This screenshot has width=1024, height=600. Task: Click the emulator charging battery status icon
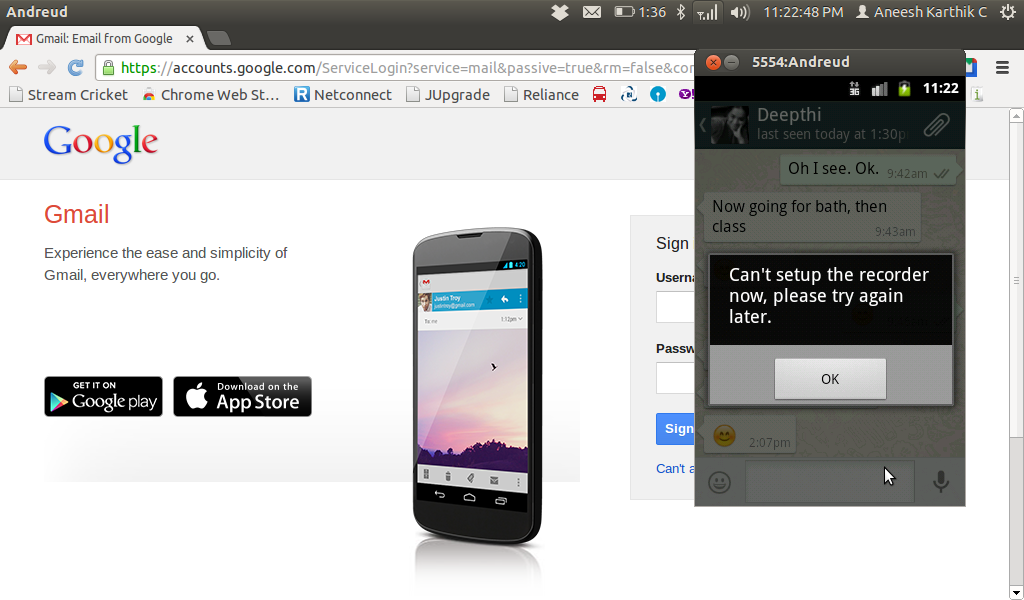904,88
